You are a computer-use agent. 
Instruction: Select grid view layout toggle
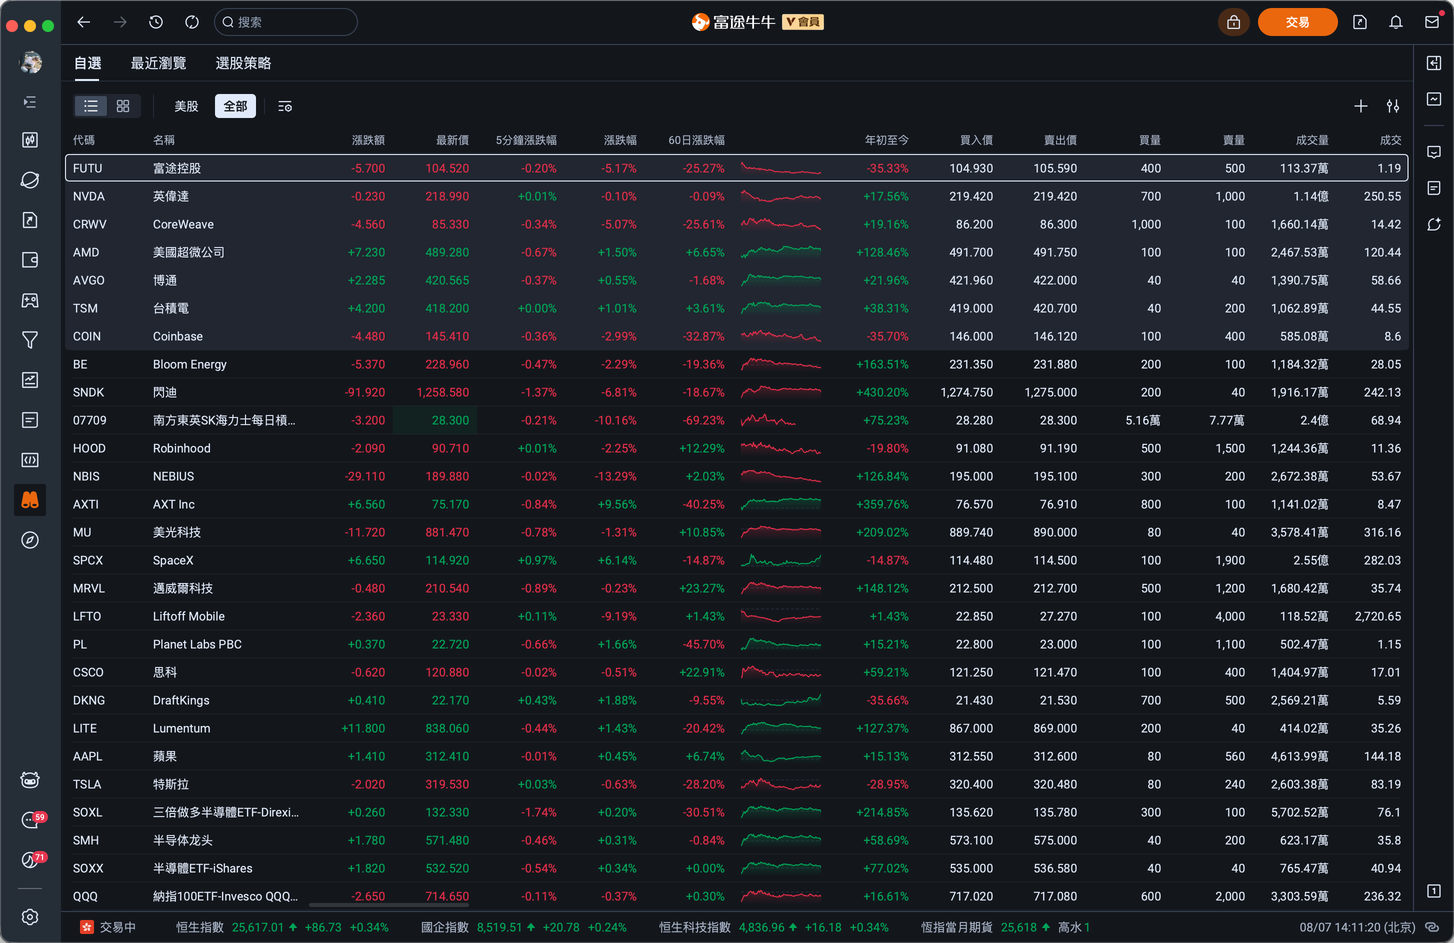click(x=123, y=106)
